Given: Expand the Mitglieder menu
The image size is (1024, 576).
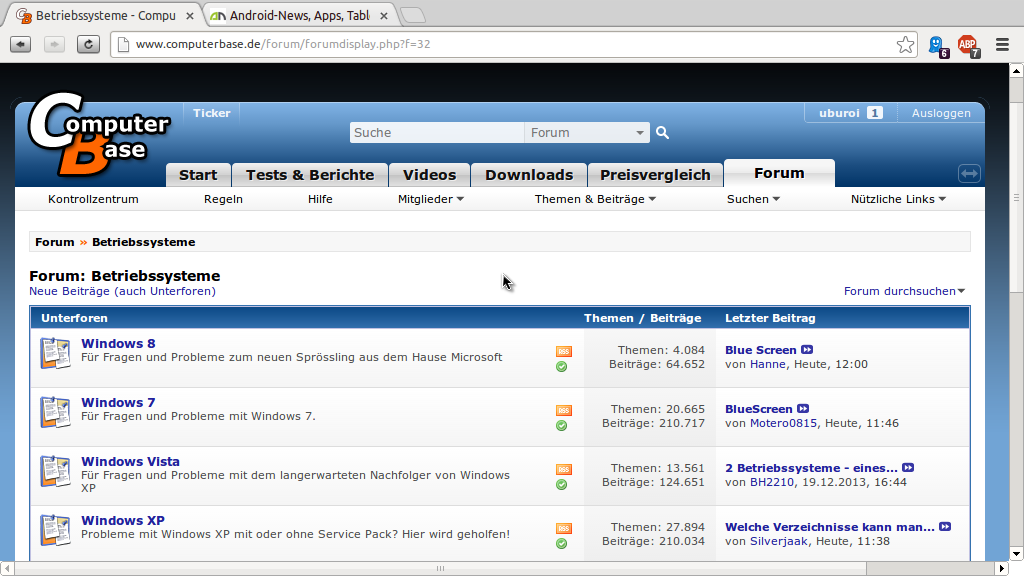Looking at the screenshot, I should pyautogui.click(x=430, y=199).
